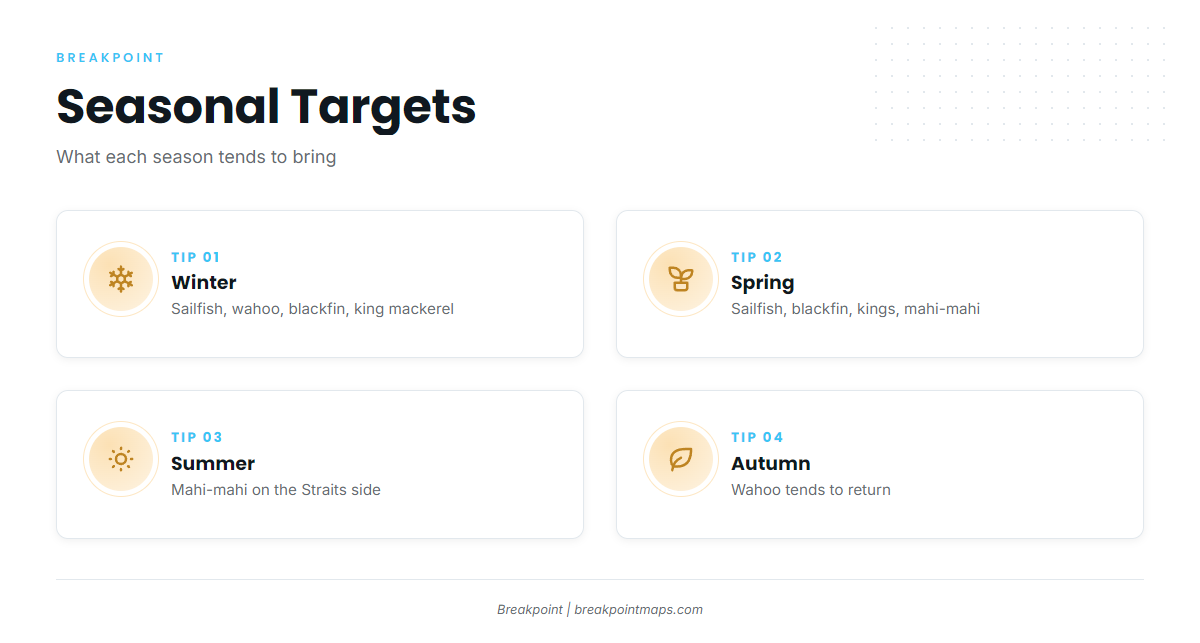Open the breakpointmaps.com footer link
The height and width of the screenshot is (643, 1200).
(638, 609)
